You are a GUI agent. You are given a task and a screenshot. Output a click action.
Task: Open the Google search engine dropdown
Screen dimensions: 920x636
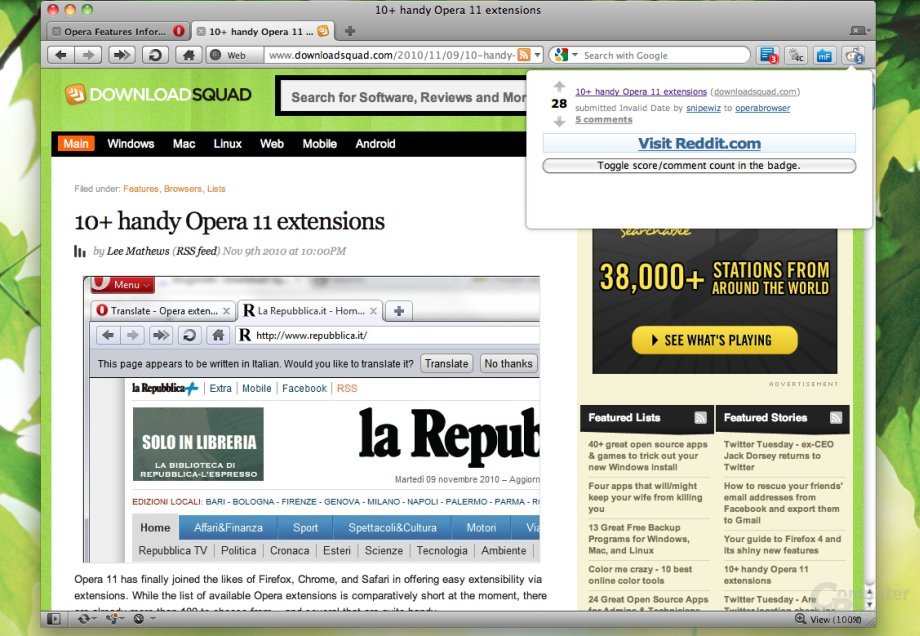coord(566,55)
